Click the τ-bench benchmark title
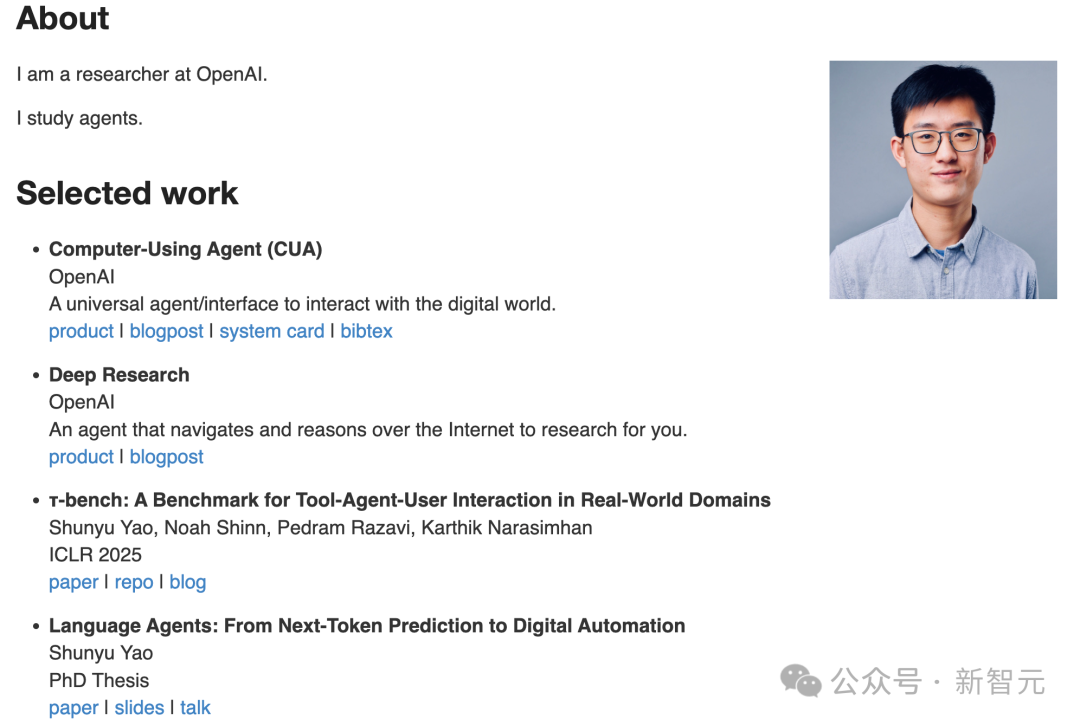 click(x=409, y=500)
